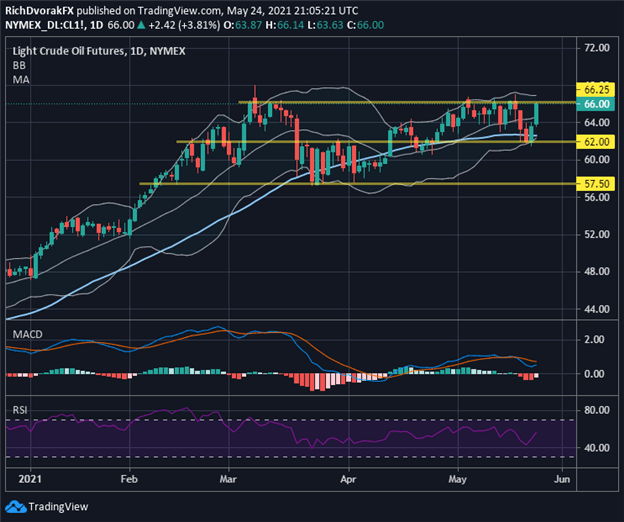This screenshot has width=624, height=522.
Task: Click the 57.50 yellow price label
Action: 596,184
